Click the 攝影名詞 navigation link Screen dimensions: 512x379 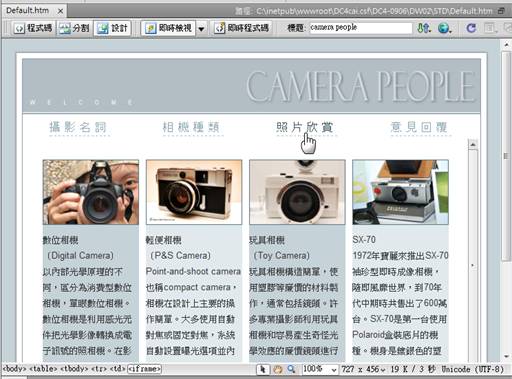(78, 127)
